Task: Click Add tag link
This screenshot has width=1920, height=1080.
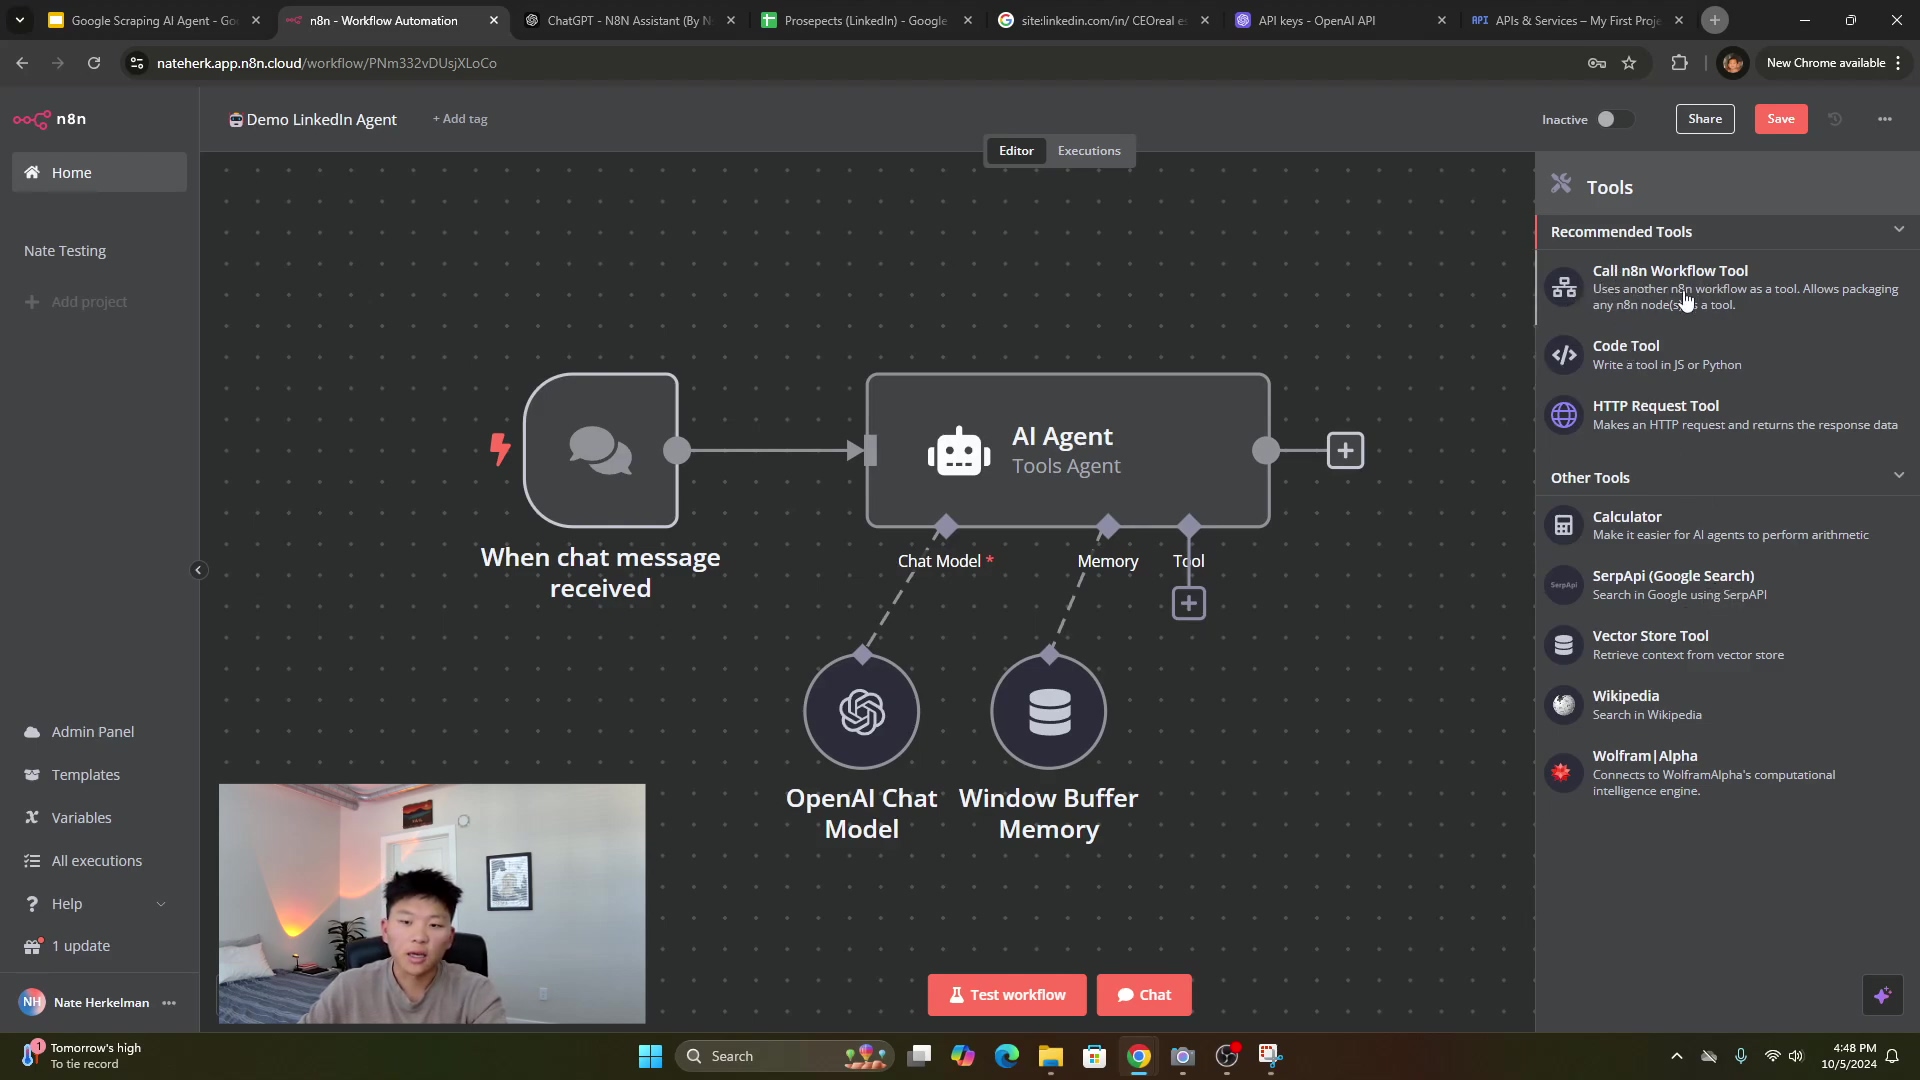Action: pos(460,119)
